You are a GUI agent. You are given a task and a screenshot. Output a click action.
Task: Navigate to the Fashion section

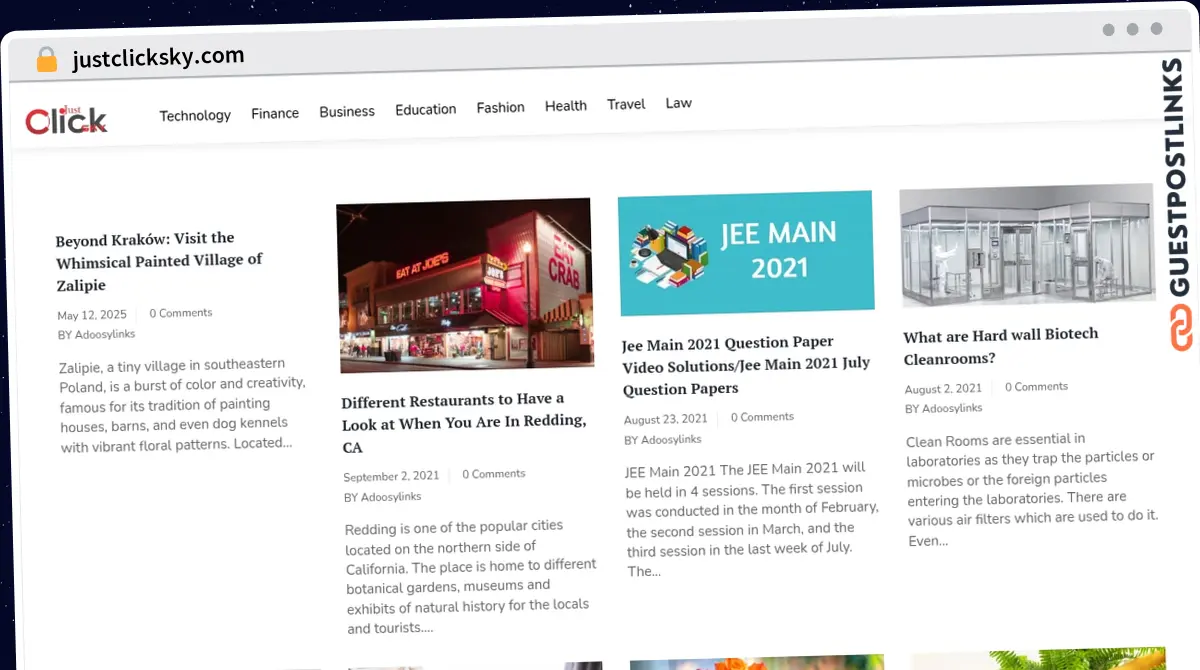click(x=500, y=107)
